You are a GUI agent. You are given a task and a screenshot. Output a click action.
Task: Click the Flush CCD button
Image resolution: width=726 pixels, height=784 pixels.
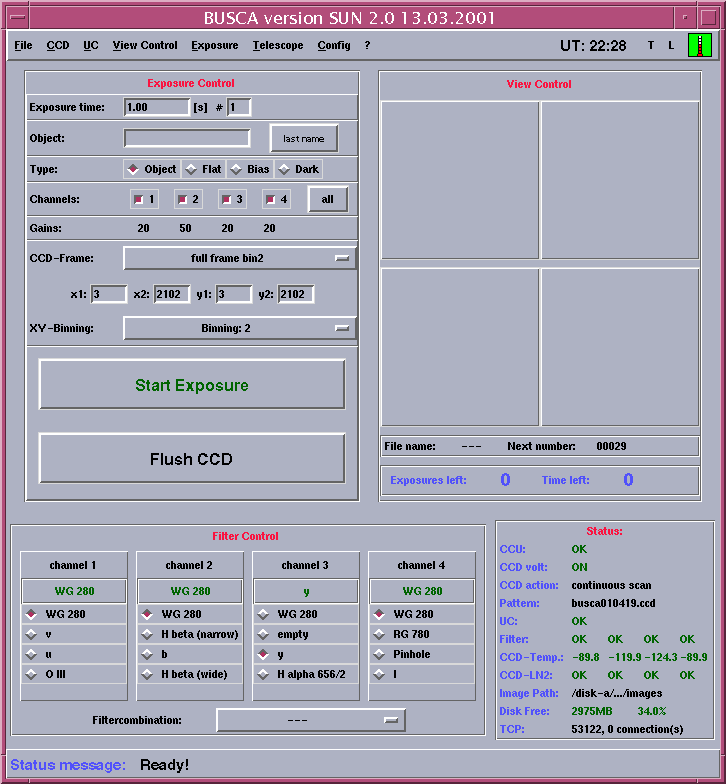[191, 459]
